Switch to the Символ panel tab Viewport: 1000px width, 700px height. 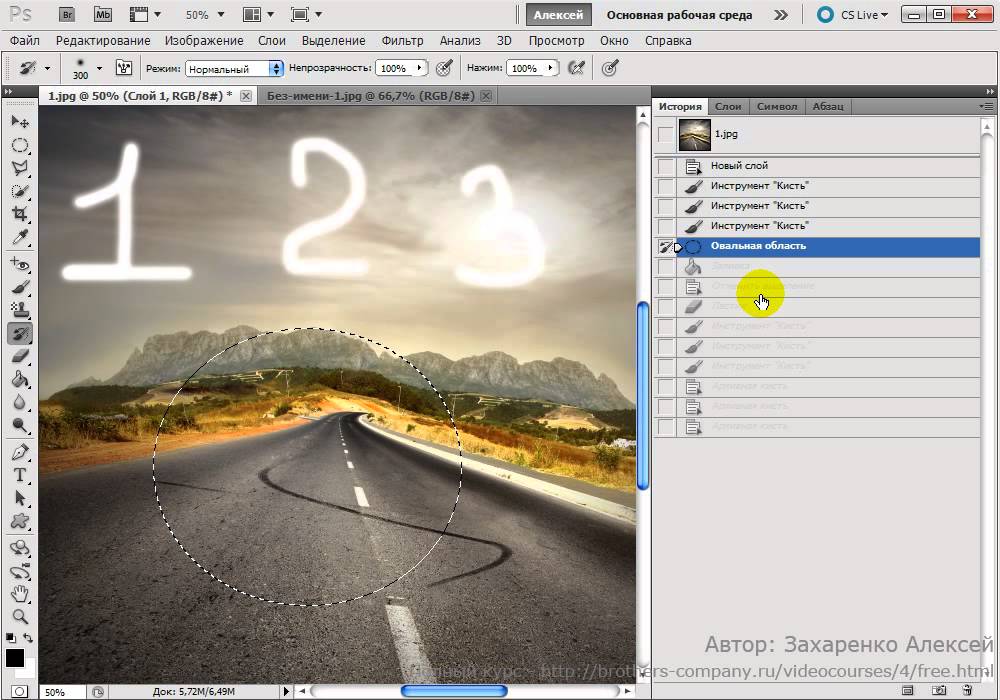tap(777, 106)
